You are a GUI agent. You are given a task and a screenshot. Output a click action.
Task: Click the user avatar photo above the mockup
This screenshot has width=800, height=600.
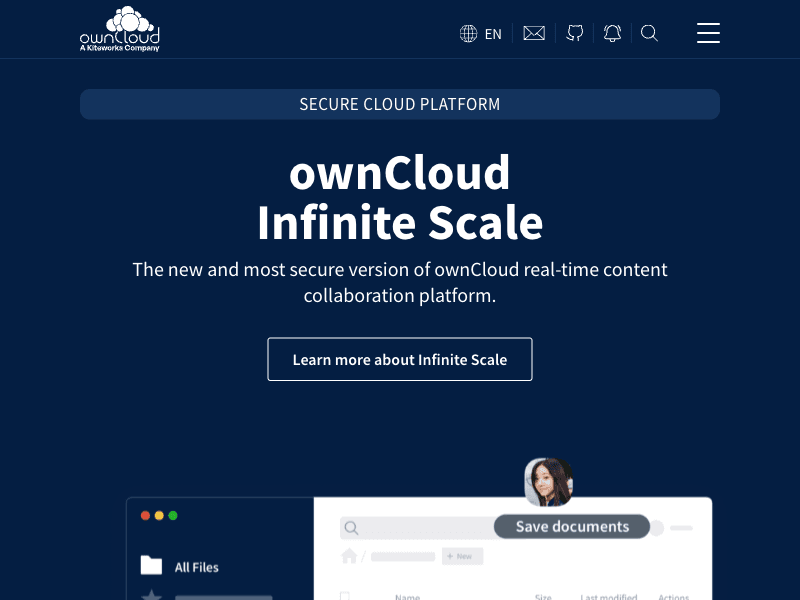tap(549, 482)
